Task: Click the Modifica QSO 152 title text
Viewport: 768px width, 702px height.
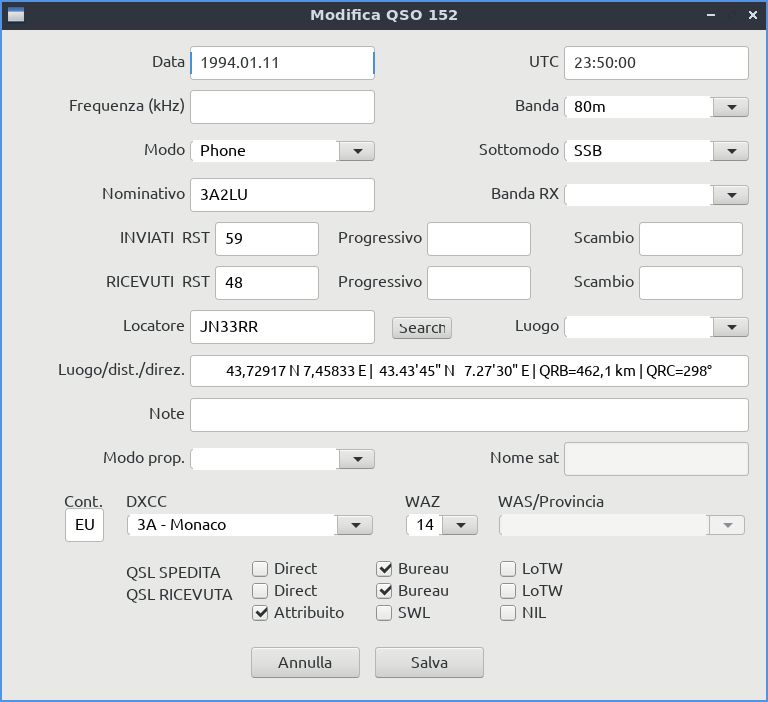Action: point(384,15)
